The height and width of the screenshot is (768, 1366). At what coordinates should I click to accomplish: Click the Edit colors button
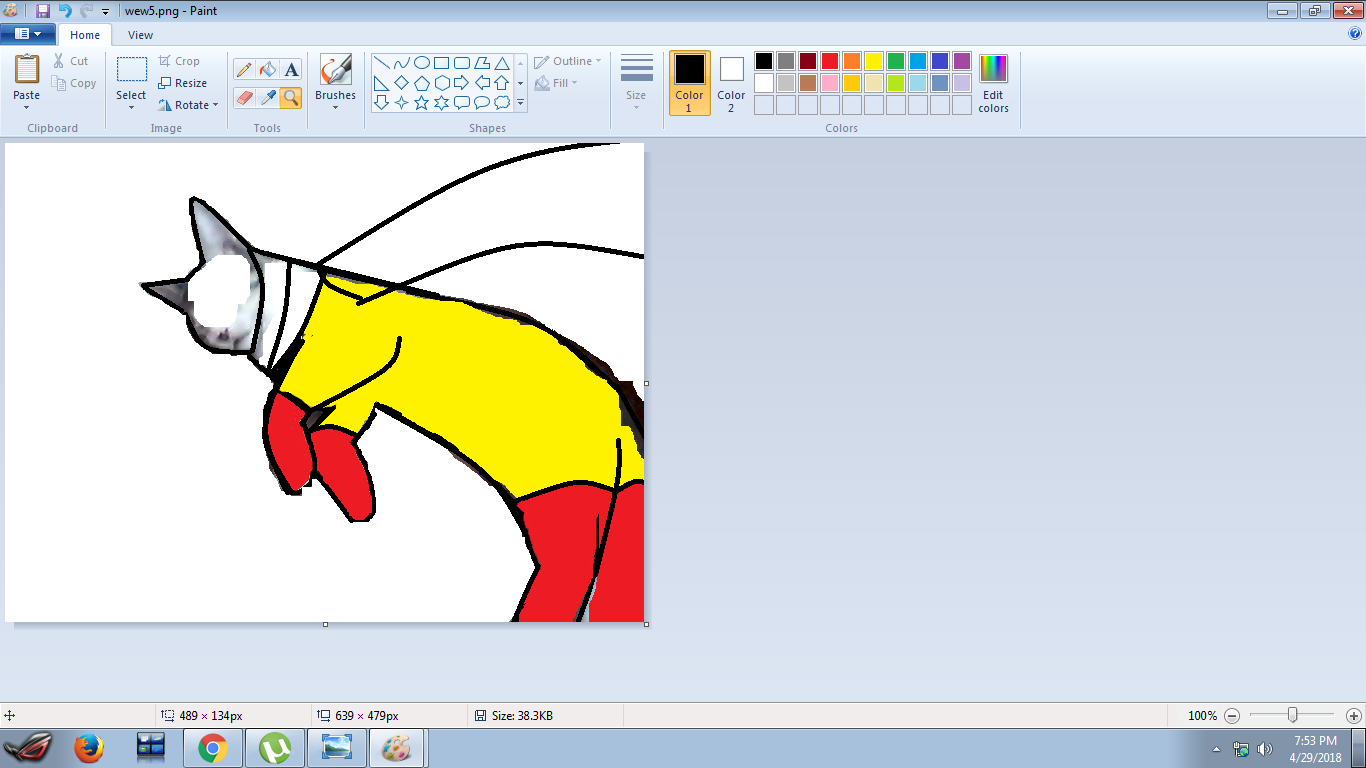point(993,83)
